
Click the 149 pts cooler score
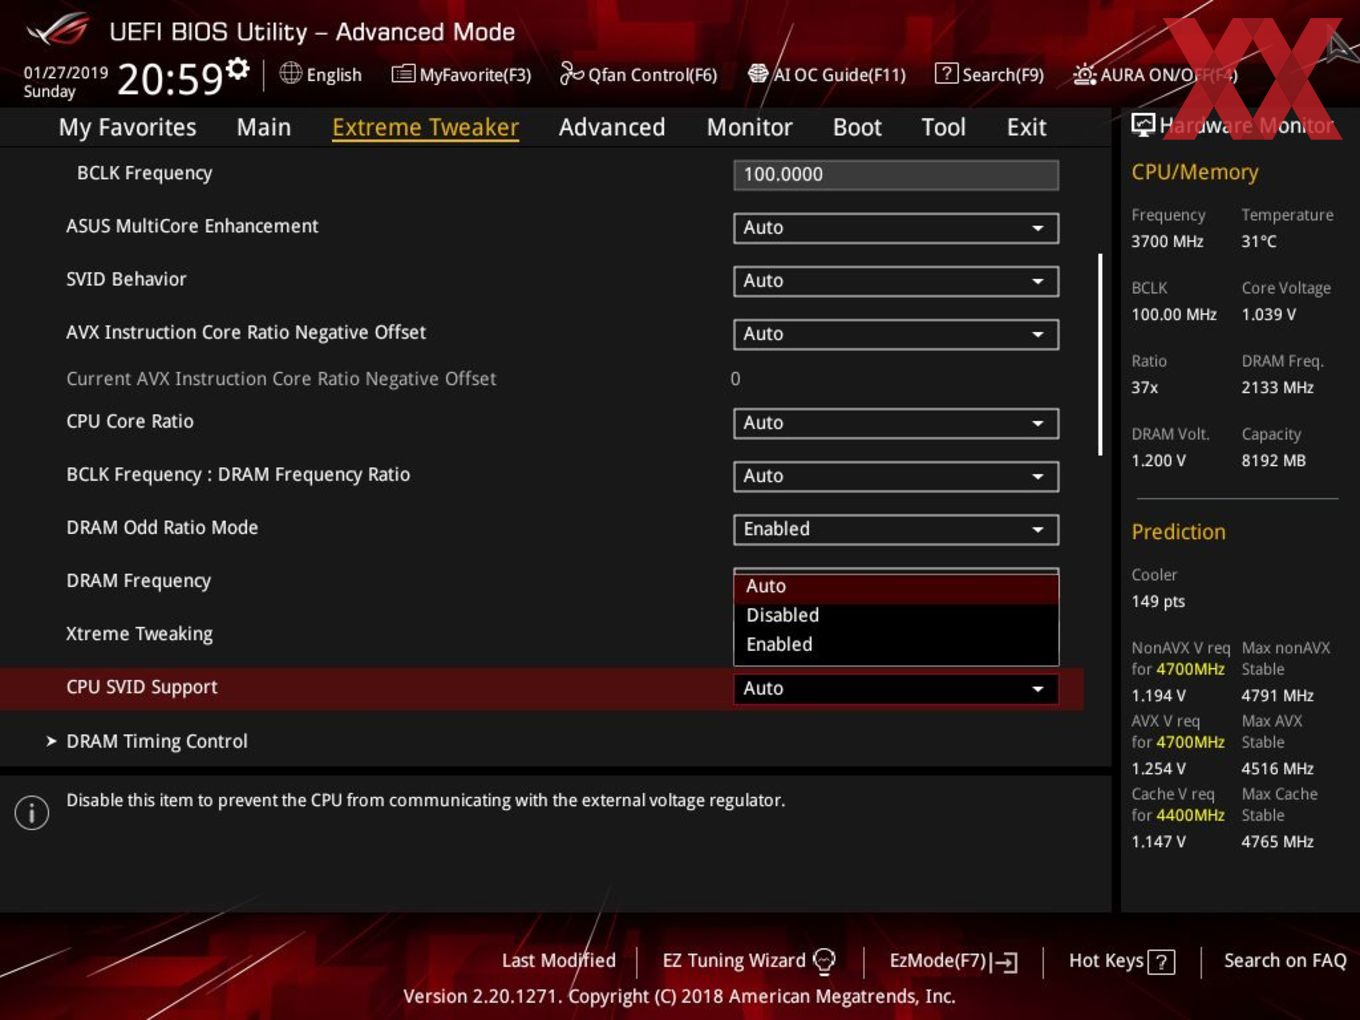(1158, 601)
